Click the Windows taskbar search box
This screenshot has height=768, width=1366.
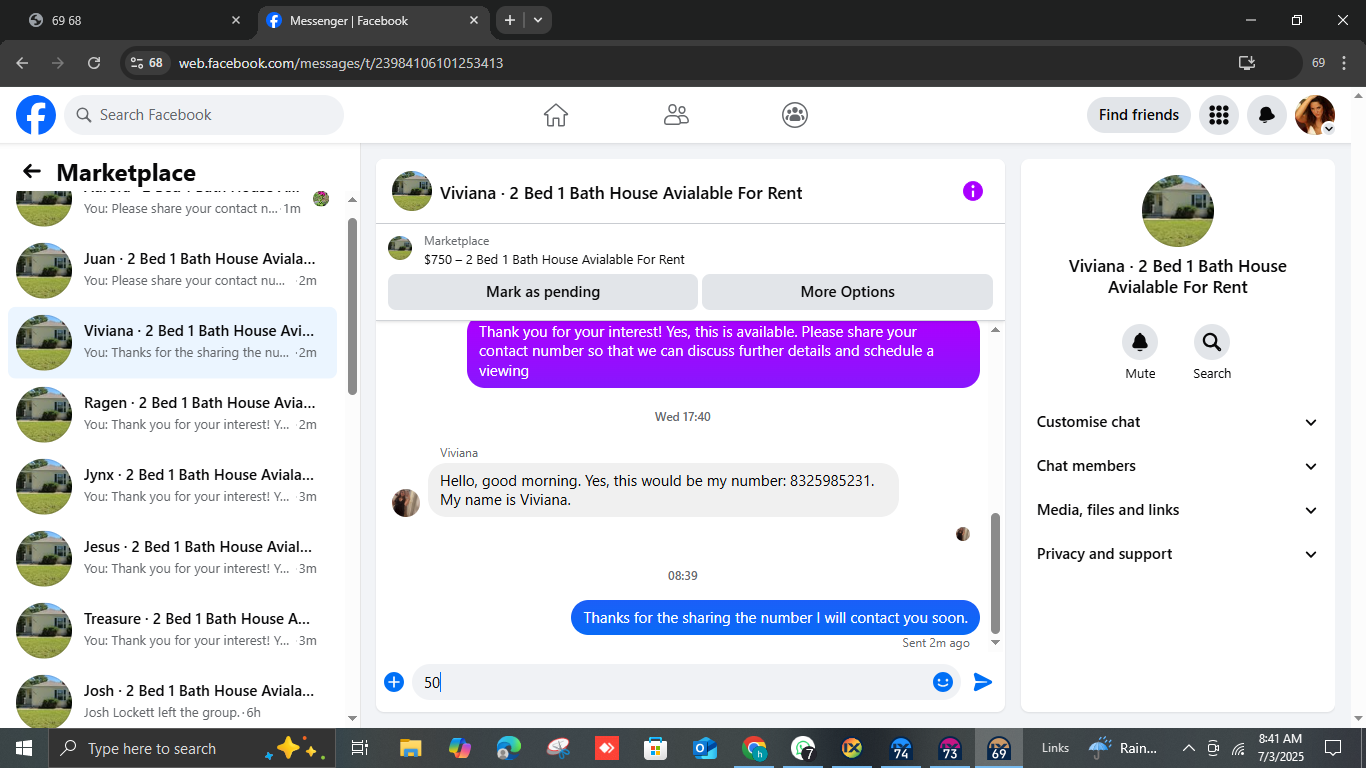pos(190,748)
